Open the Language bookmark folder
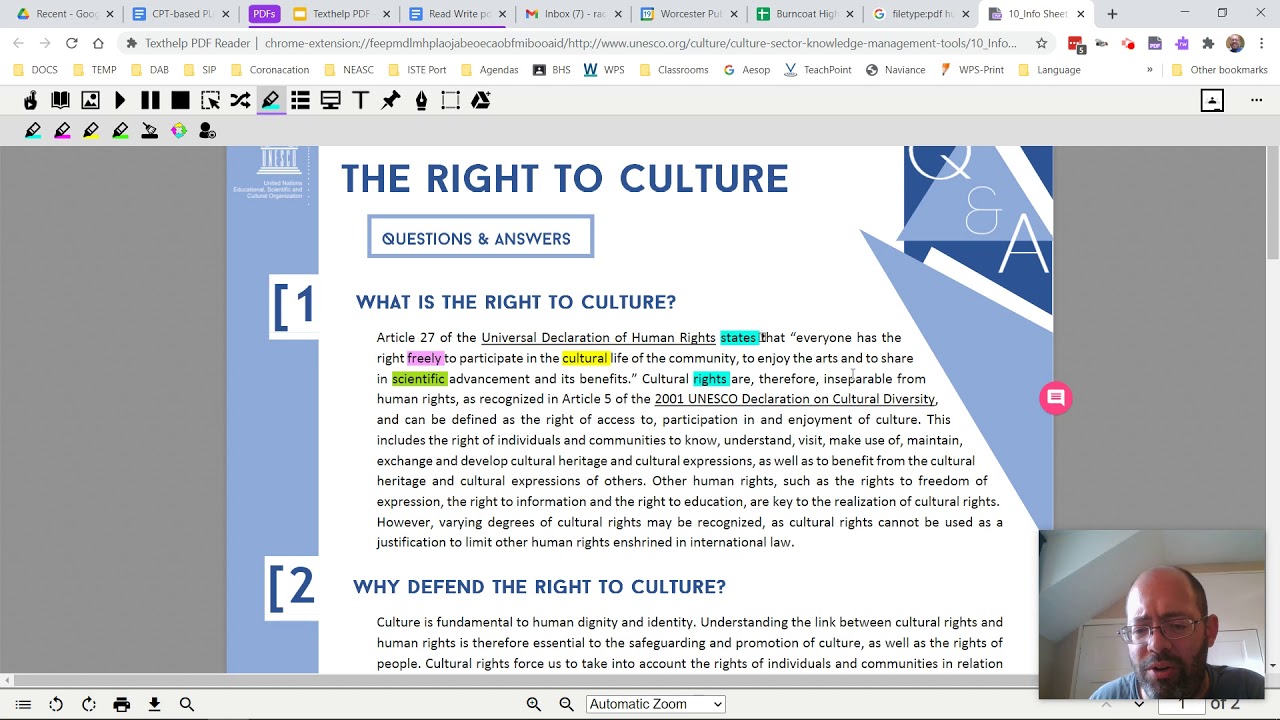Viewport: 1280px width, 720px height. tap(1049, 70)
